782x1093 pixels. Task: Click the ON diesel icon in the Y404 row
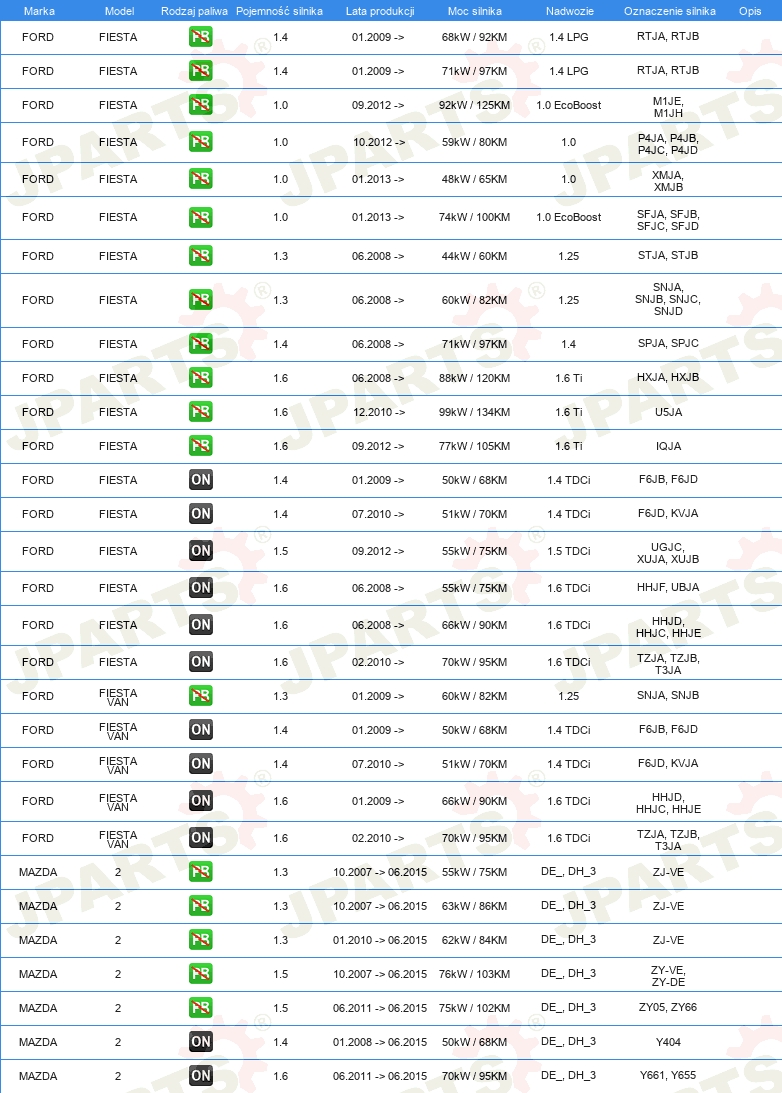point(201,1042)
